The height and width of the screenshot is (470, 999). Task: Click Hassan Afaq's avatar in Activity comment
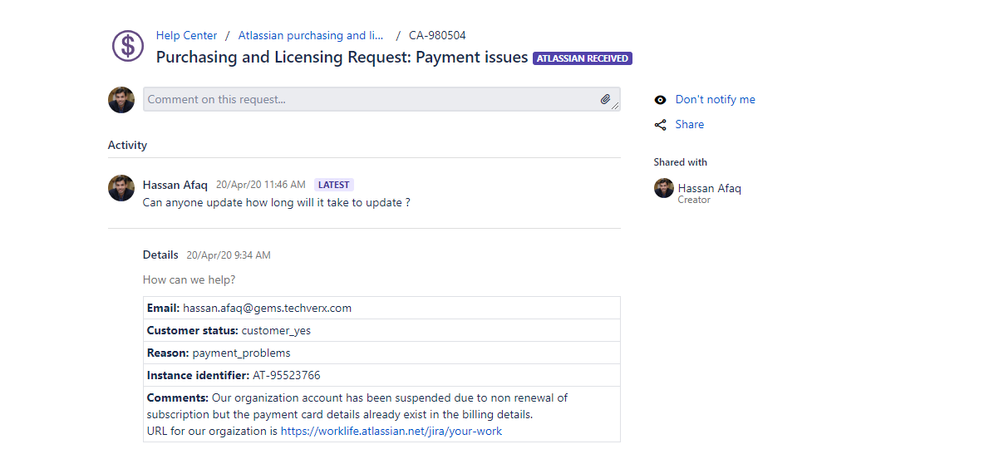[x=121, y=188]
